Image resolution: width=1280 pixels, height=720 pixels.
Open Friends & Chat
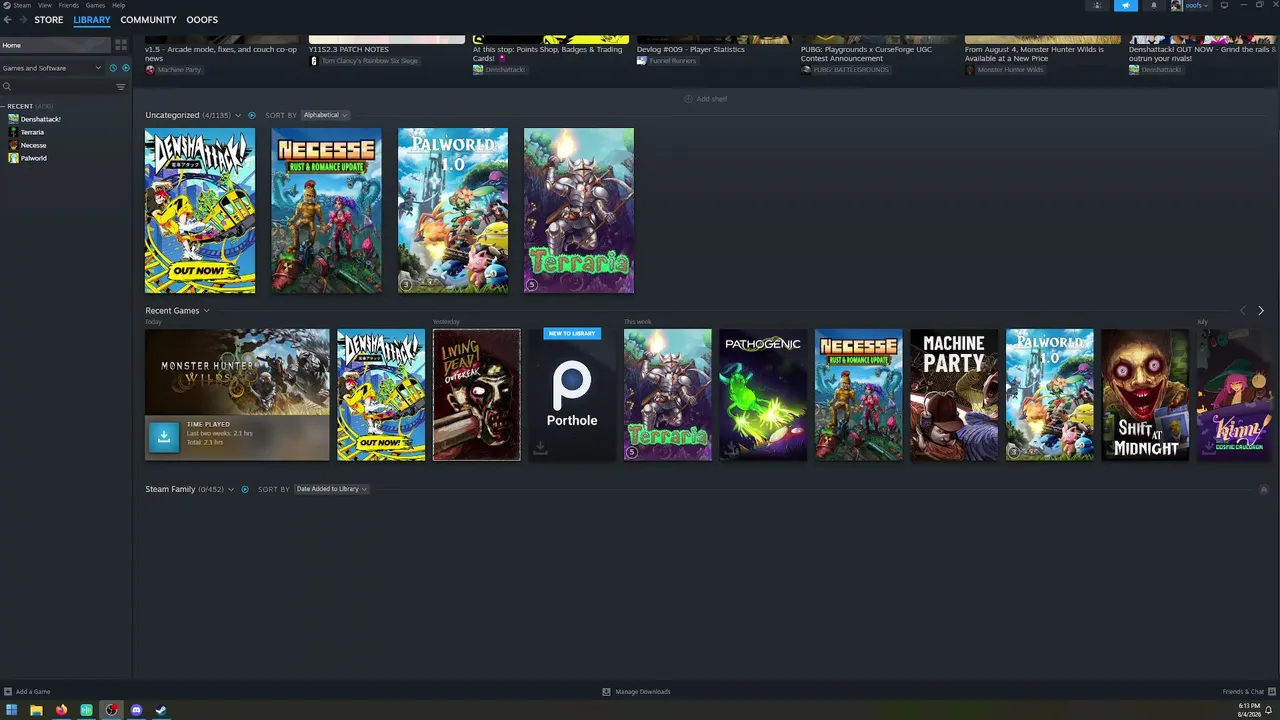(x=1248, y=692)
